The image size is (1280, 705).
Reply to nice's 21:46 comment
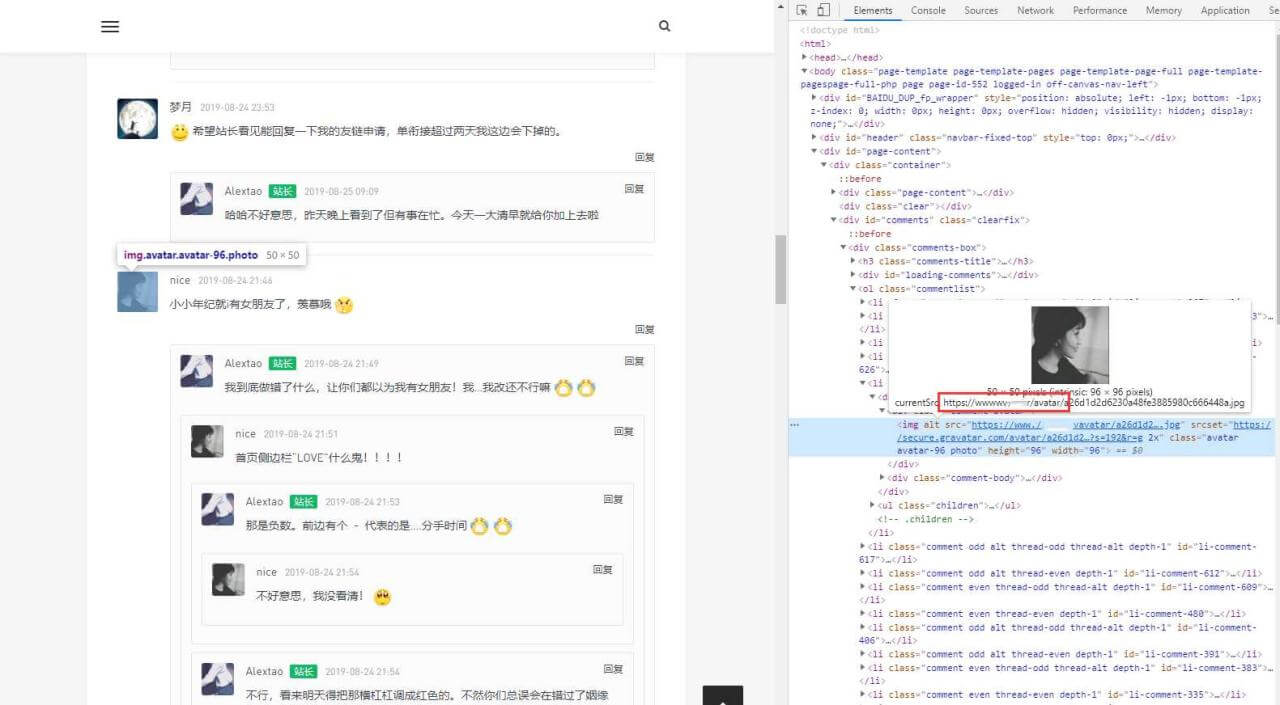point(644,329)
